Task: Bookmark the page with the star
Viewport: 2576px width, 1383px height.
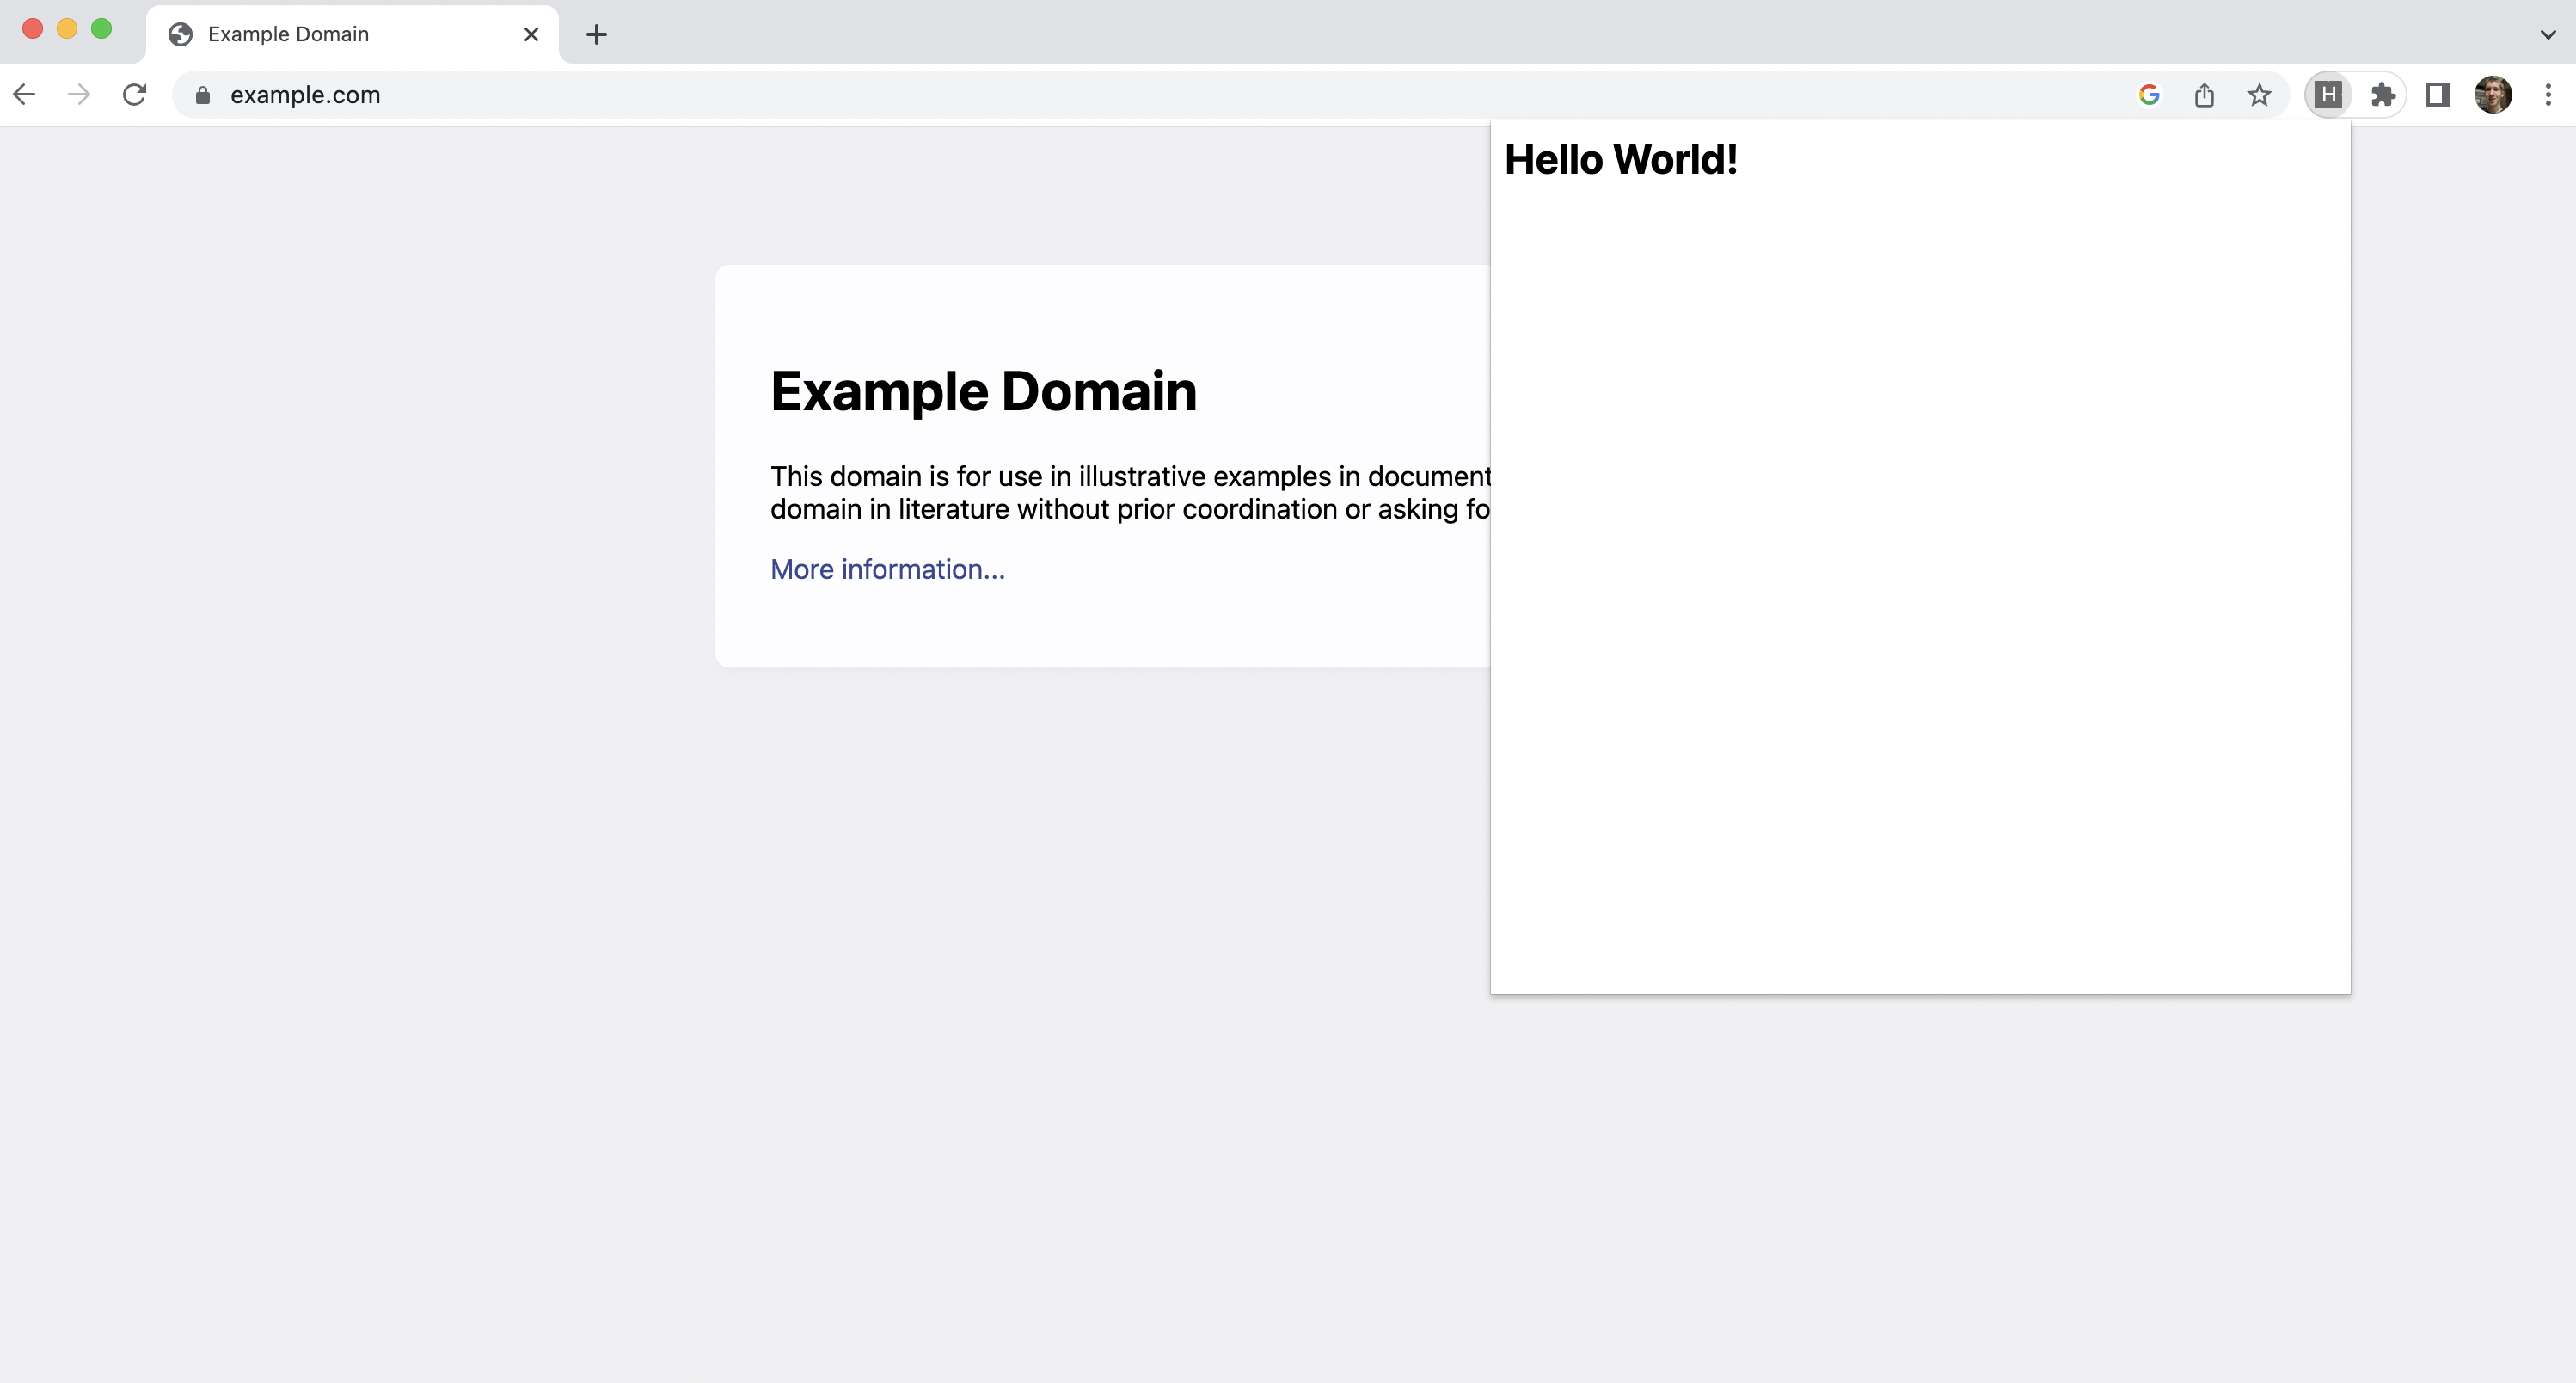Action: pos(2259,94)
